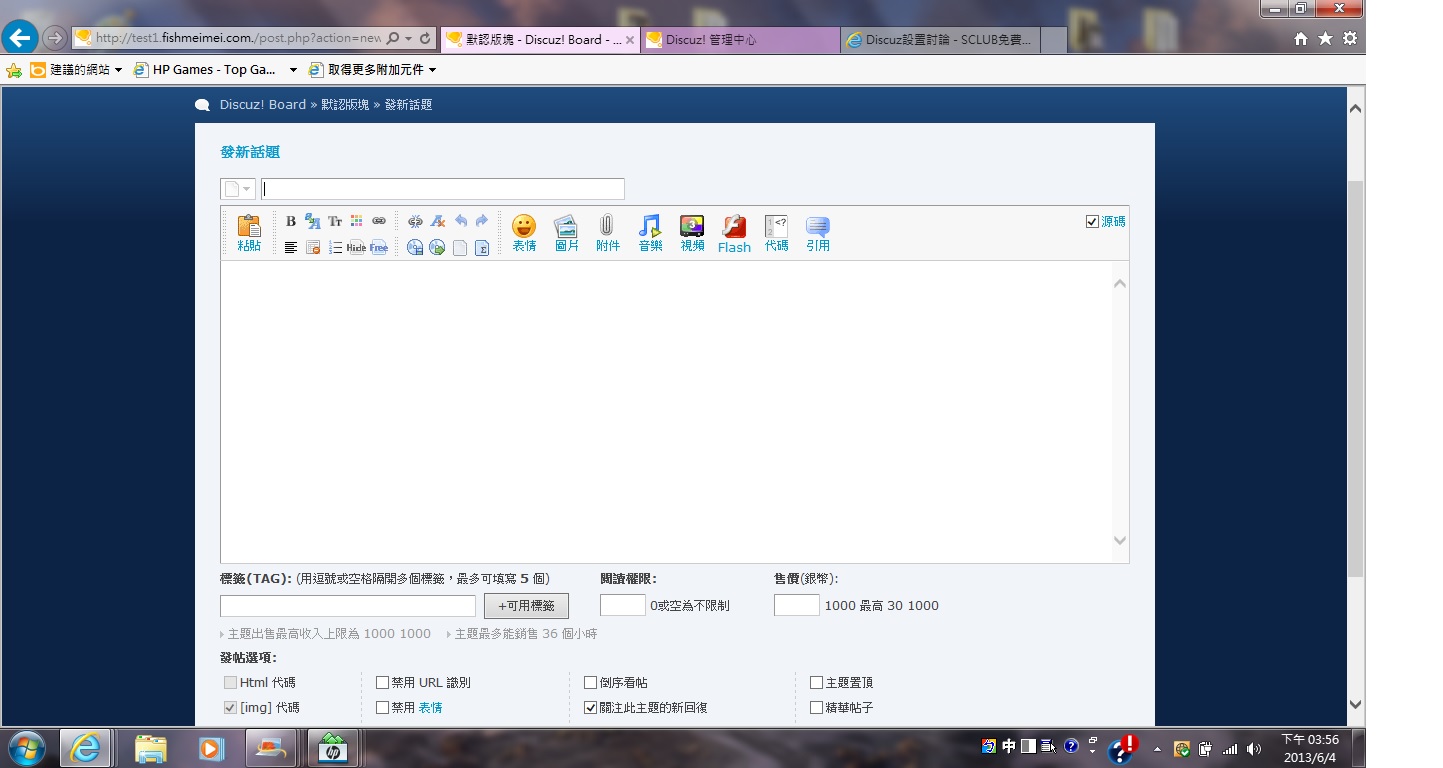
Task: Open the 表情 link in post options
Action: click(x=430, y=708)
